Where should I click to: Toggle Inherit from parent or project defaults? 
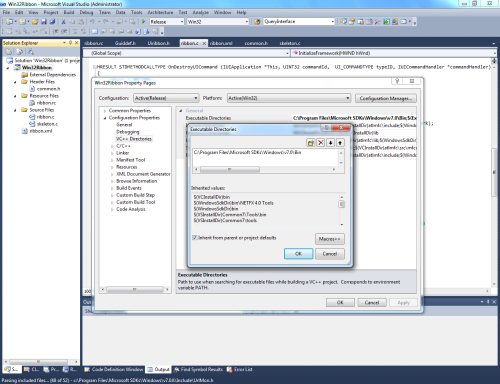(195, 238)
